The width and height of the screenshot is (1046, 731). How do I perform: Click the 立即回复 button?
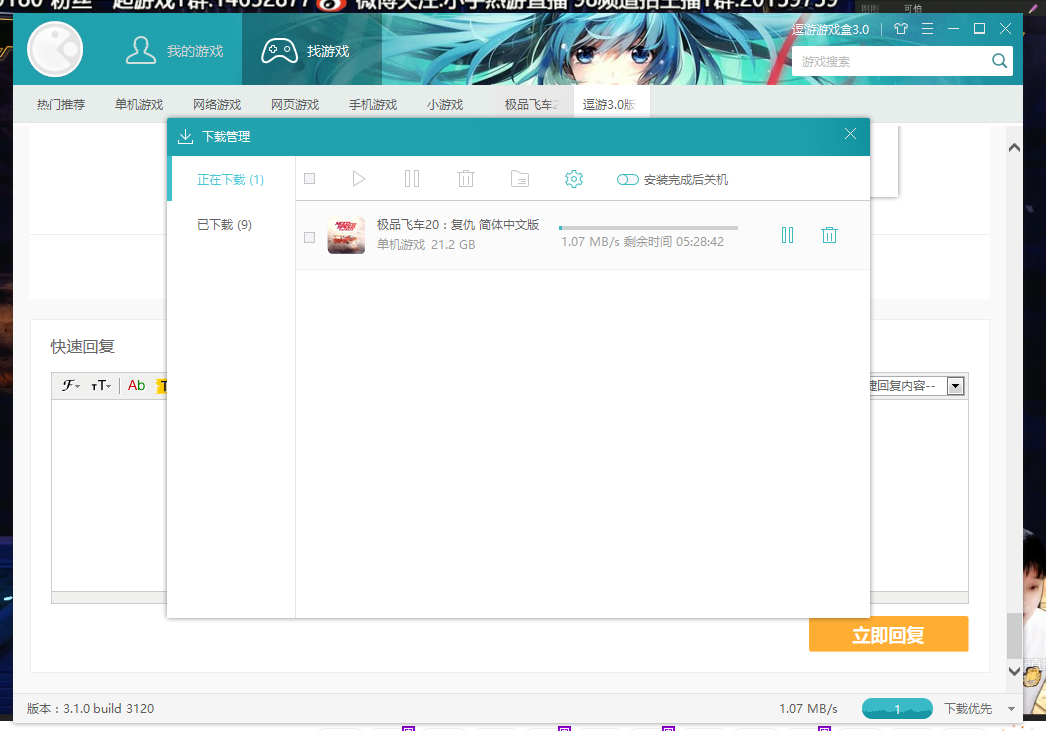coord(888,634)
